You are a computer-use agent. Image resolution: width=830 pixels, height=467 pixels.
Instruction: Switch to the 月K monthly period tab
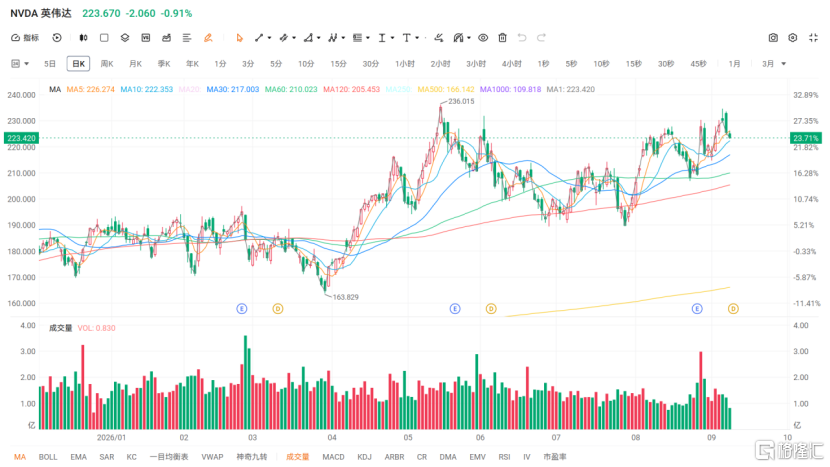pyautogui.click(x=136, y=64)
